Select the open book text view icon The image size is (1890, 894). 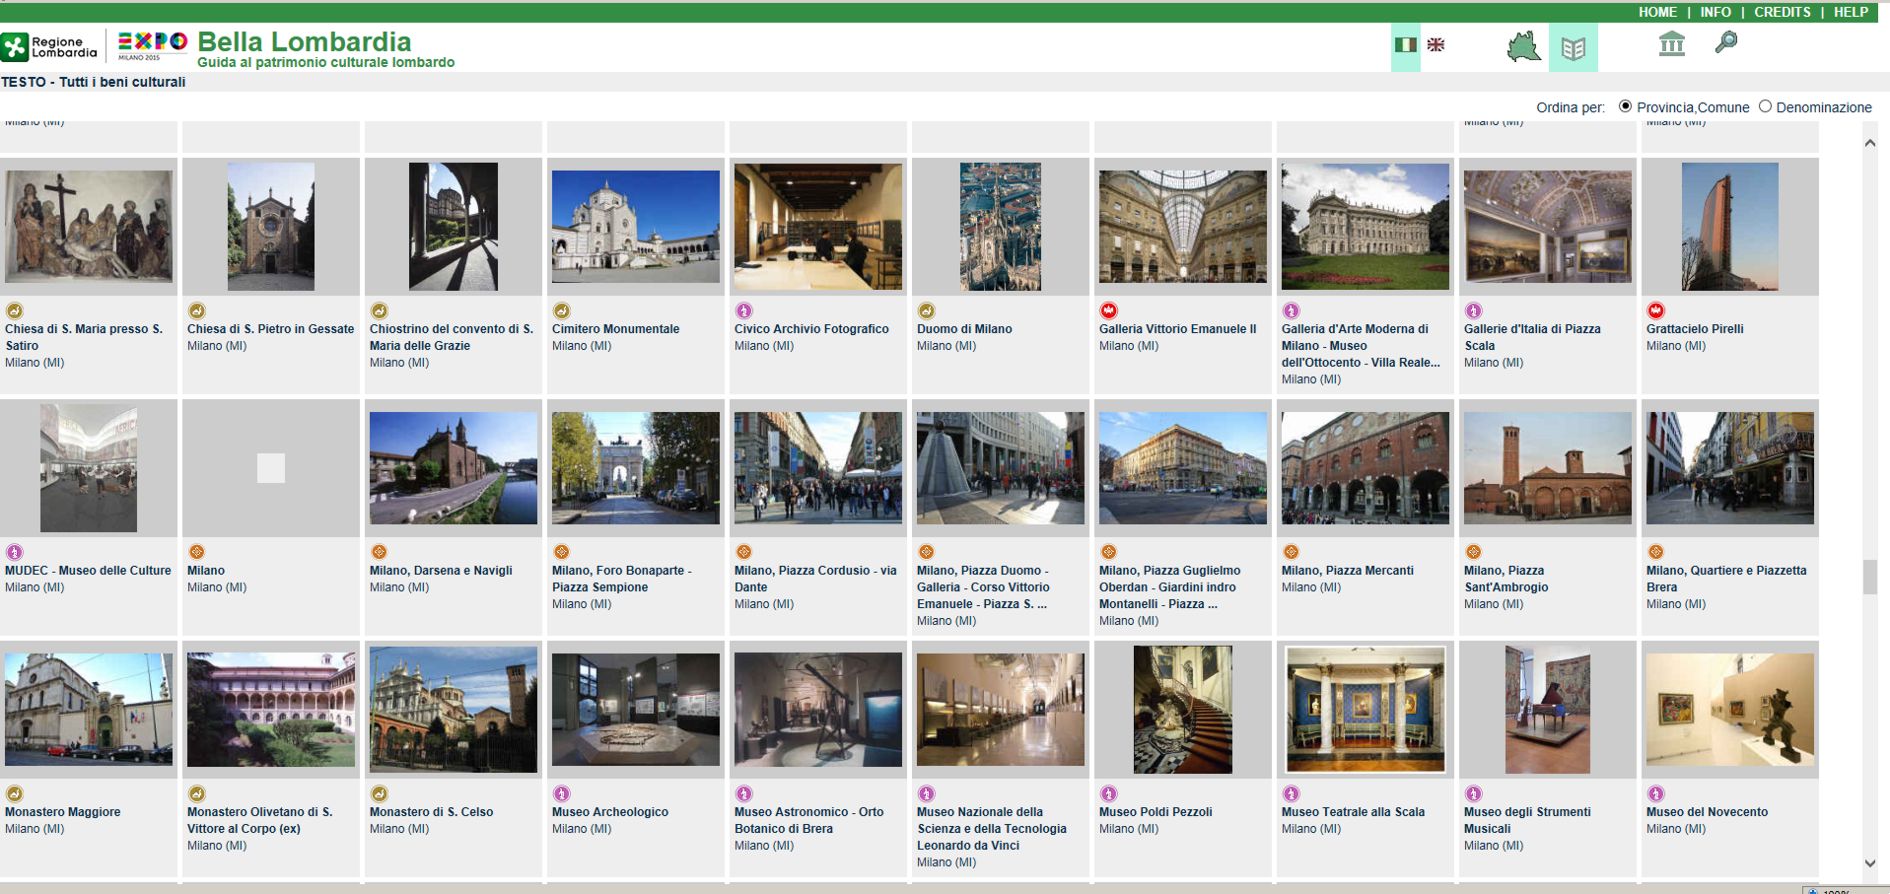coord(1573,48)
